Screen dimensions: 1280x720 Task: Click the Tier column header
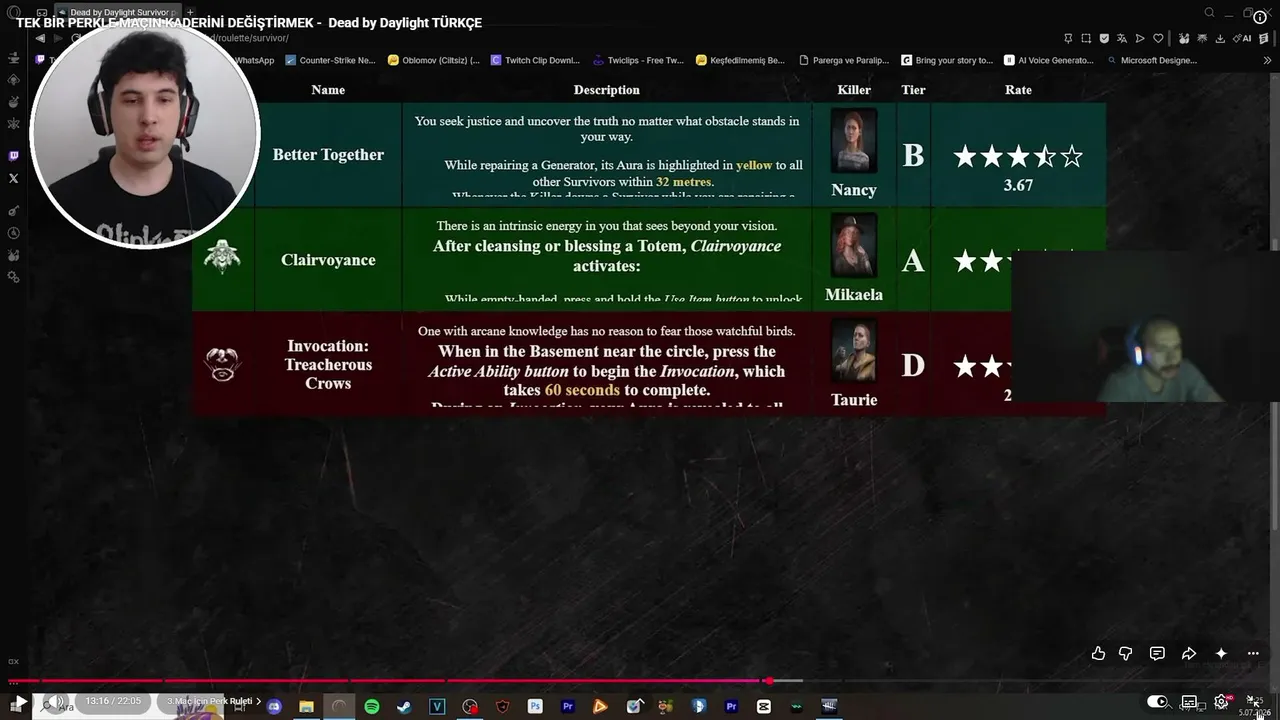(x=913, y=90)
